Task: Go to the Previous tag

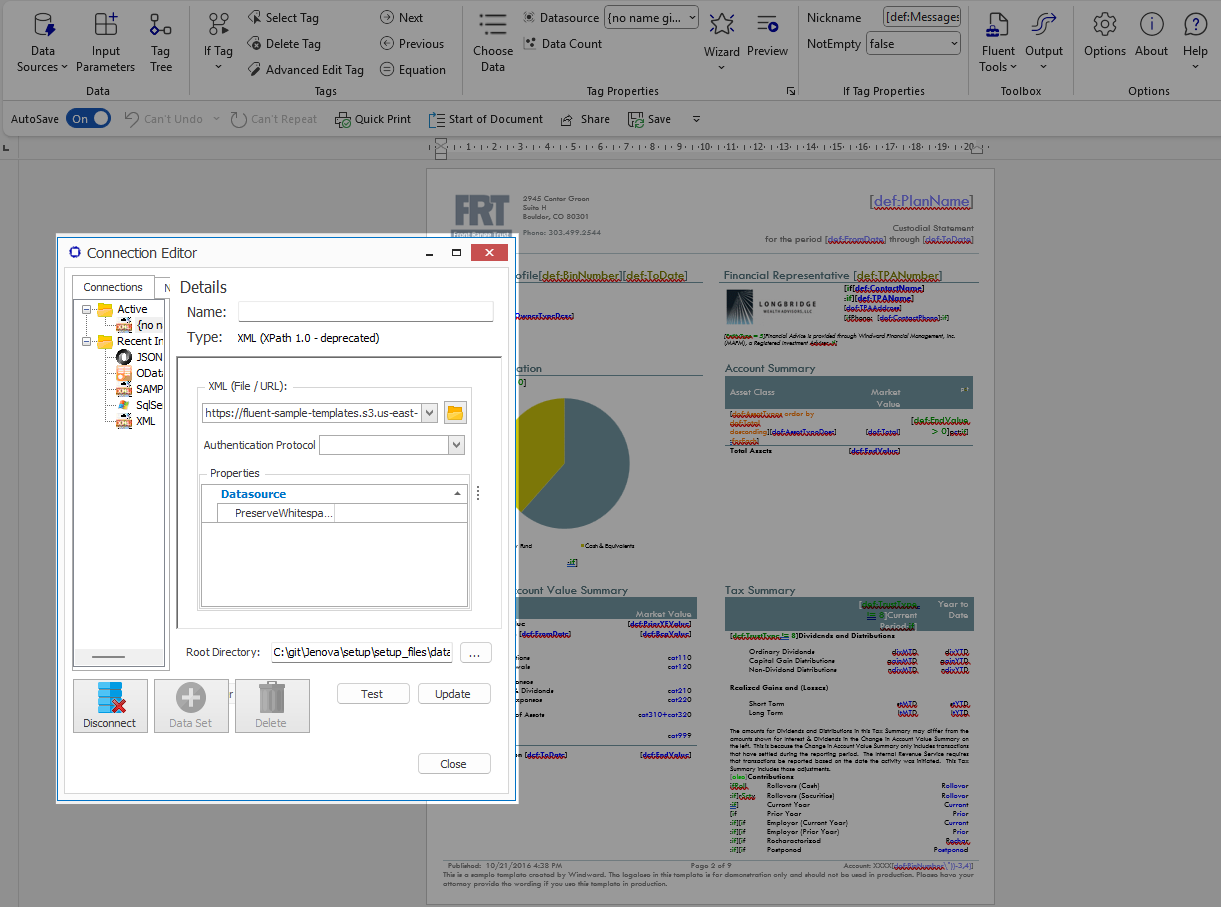Action: pyautogui.click(x=412, y=44)
